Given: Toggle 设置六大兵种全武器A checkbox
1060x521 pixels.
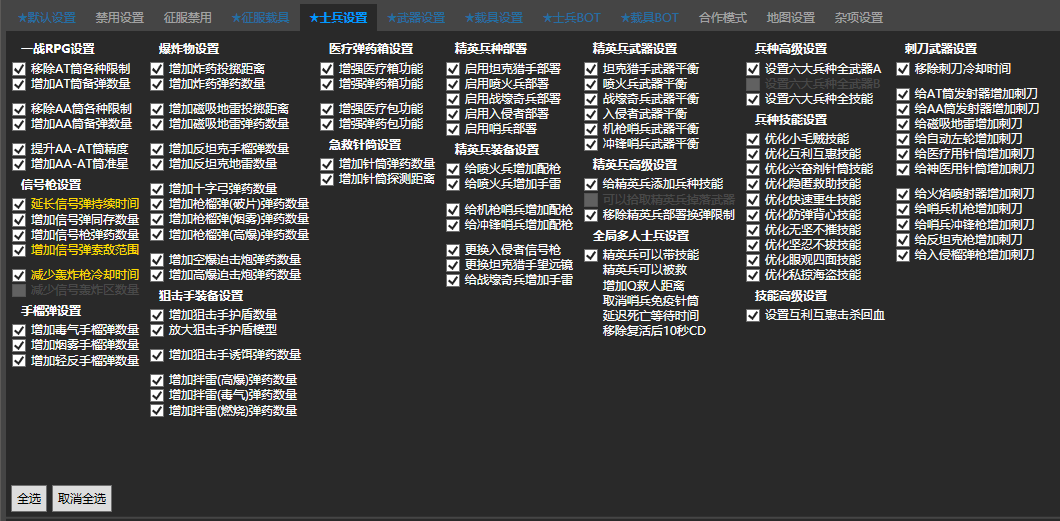Looking at the screenshot, I should (x=754, y=69).
